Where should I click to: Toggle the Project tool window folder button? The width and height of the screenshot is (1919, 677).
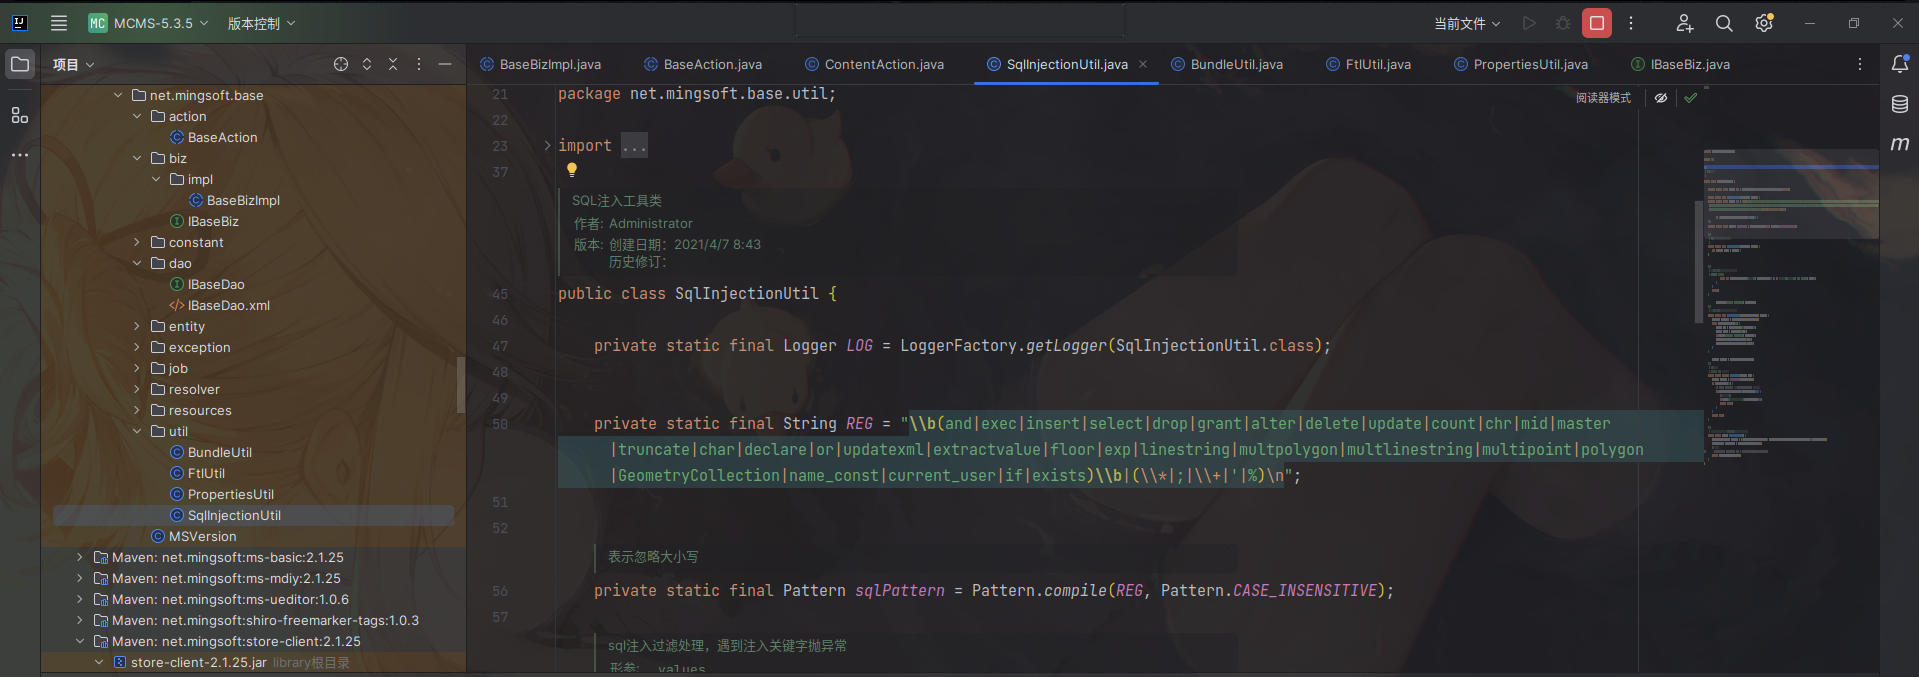pos(20,64)
